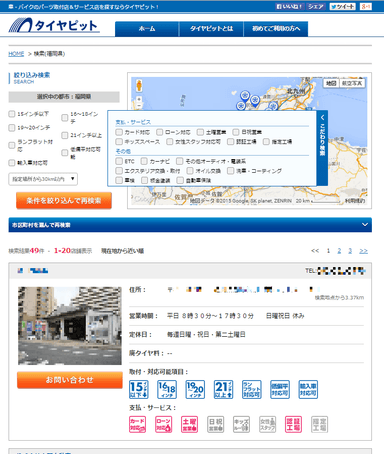
Task: Check the 認証工場 checkbox
Action: [x=231, y=142]
